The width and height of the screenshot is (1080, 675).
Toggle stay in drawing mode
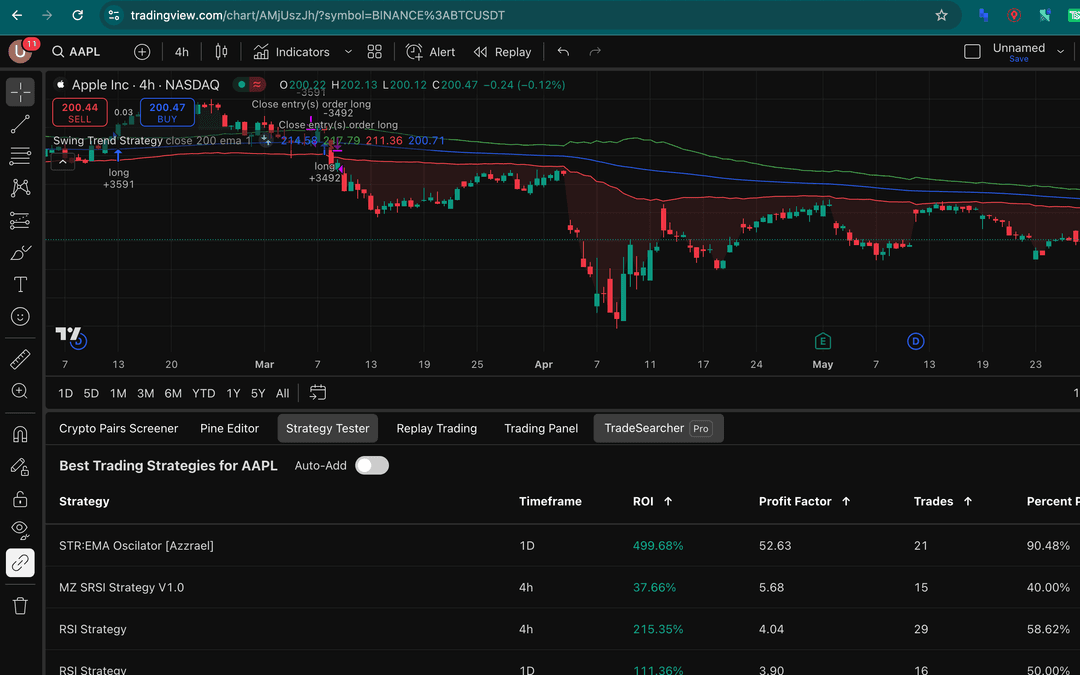coord(20,466)
